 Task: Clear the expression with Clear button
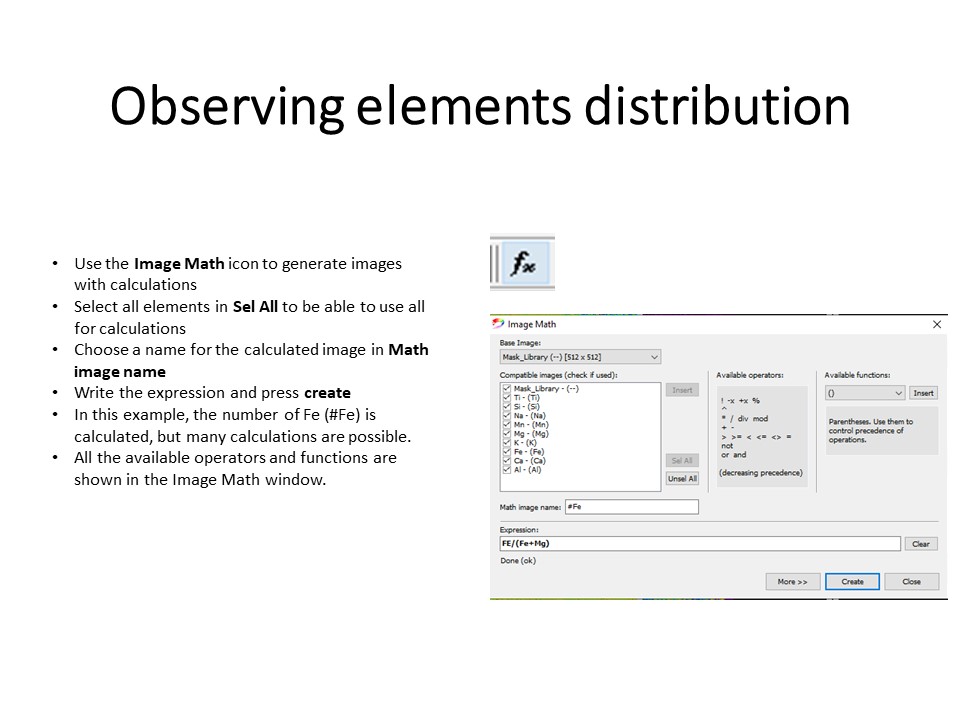click(x=921, y=544)
